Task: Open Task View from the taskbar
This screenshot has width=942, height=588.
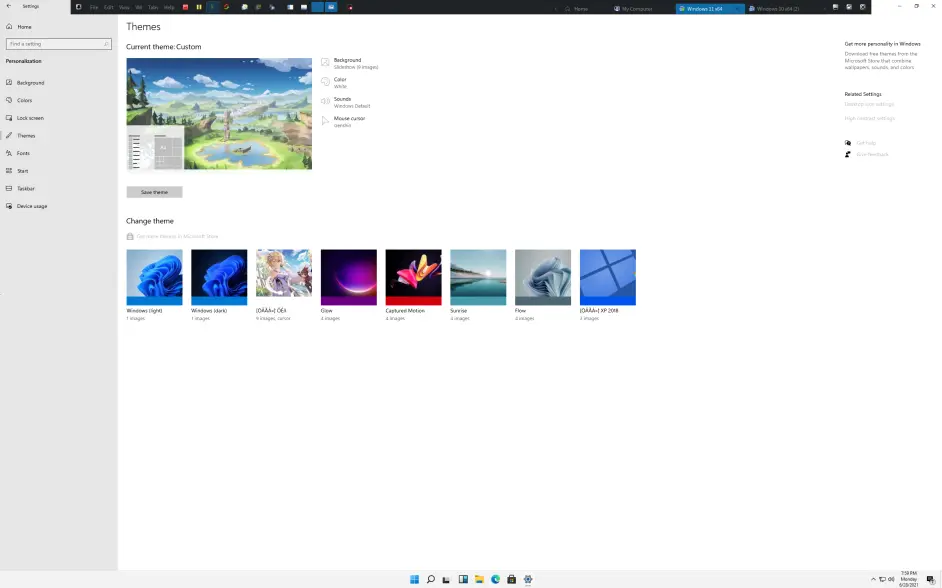Action: [446, 580]
